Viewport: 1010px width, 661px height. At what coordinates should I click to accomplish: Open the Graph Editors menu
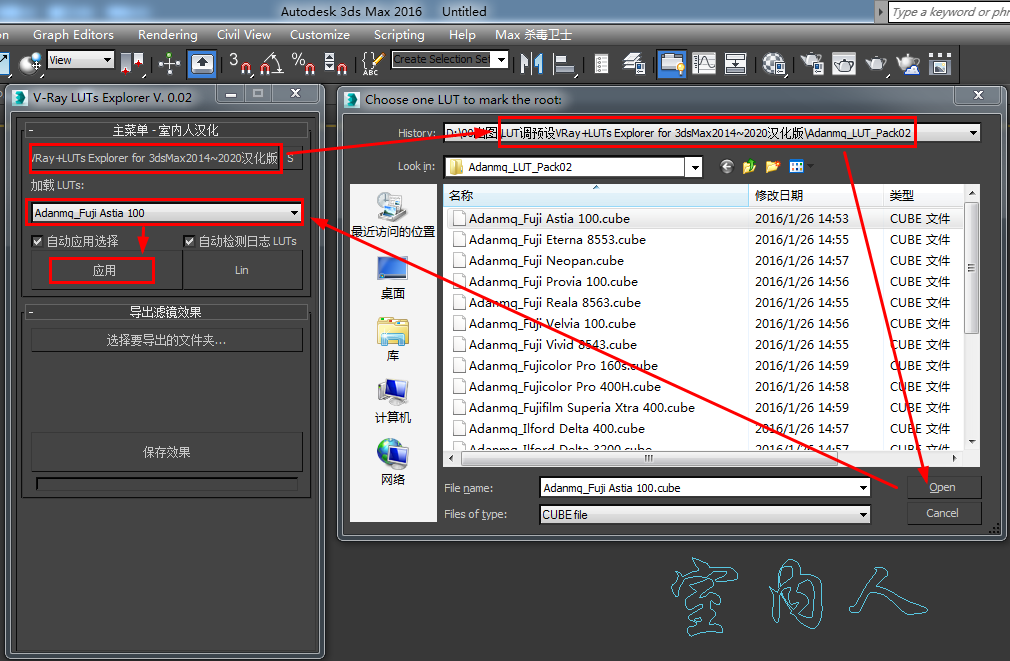coord(73,35)
